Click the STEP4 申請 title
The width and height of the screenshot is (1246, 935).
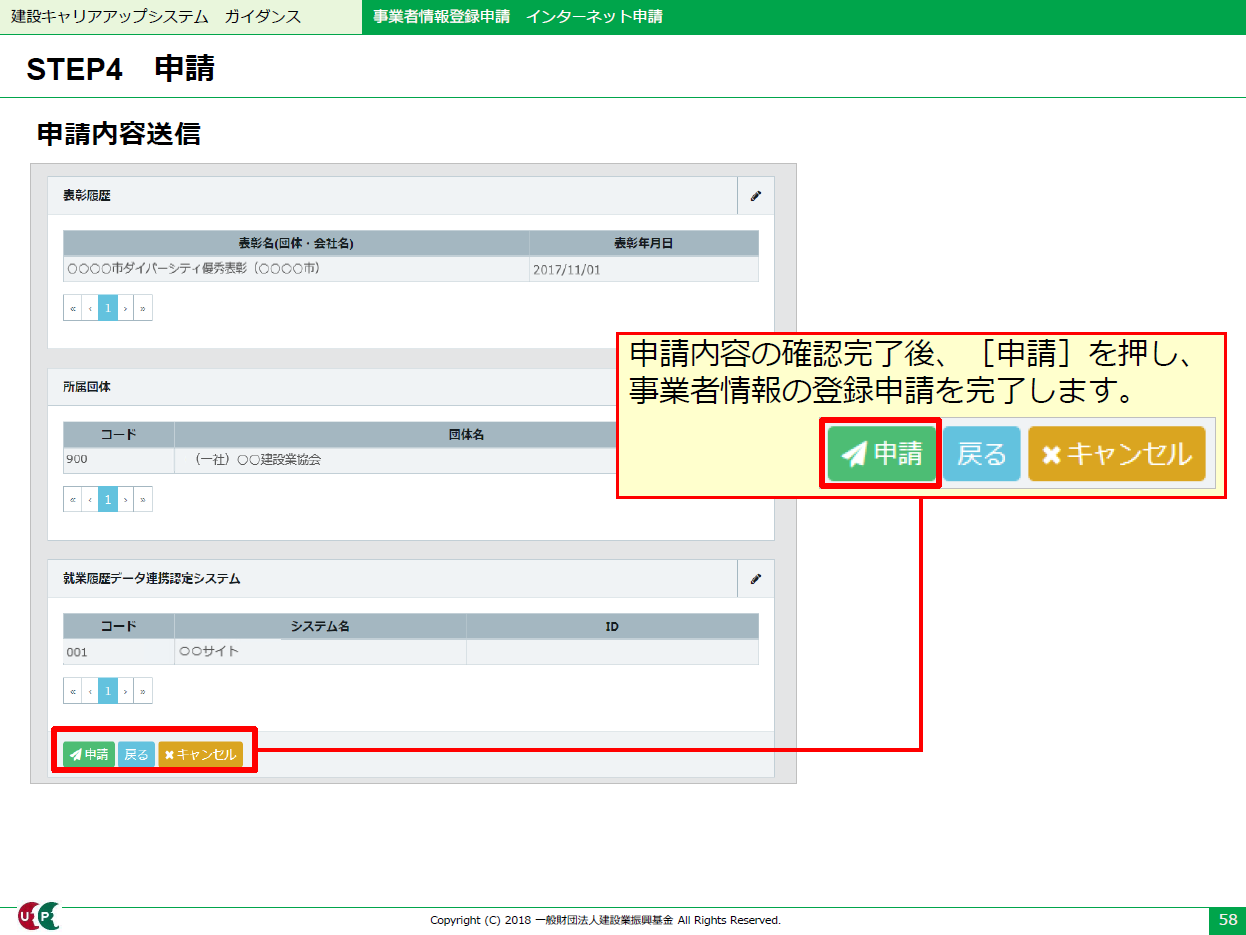tap(121, 68)
